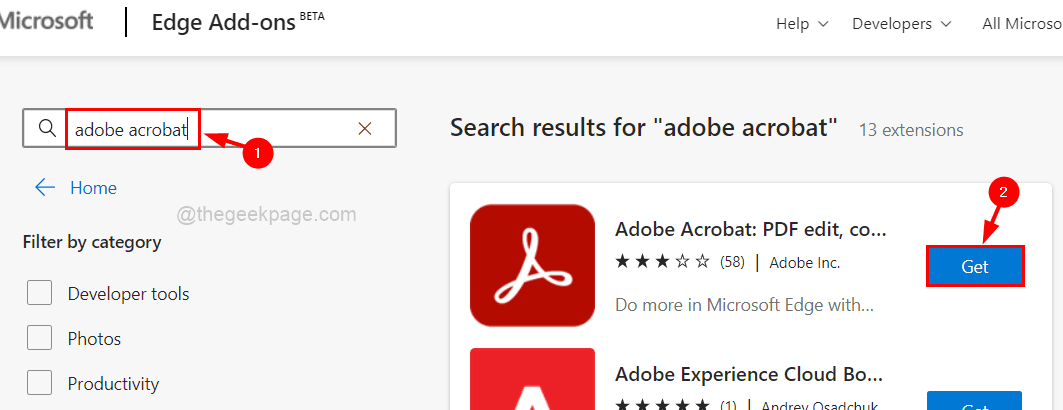Enable the Productivity category filter
Screen dimensions: 1063x410
pyautogui.click(x=40, y=384)
